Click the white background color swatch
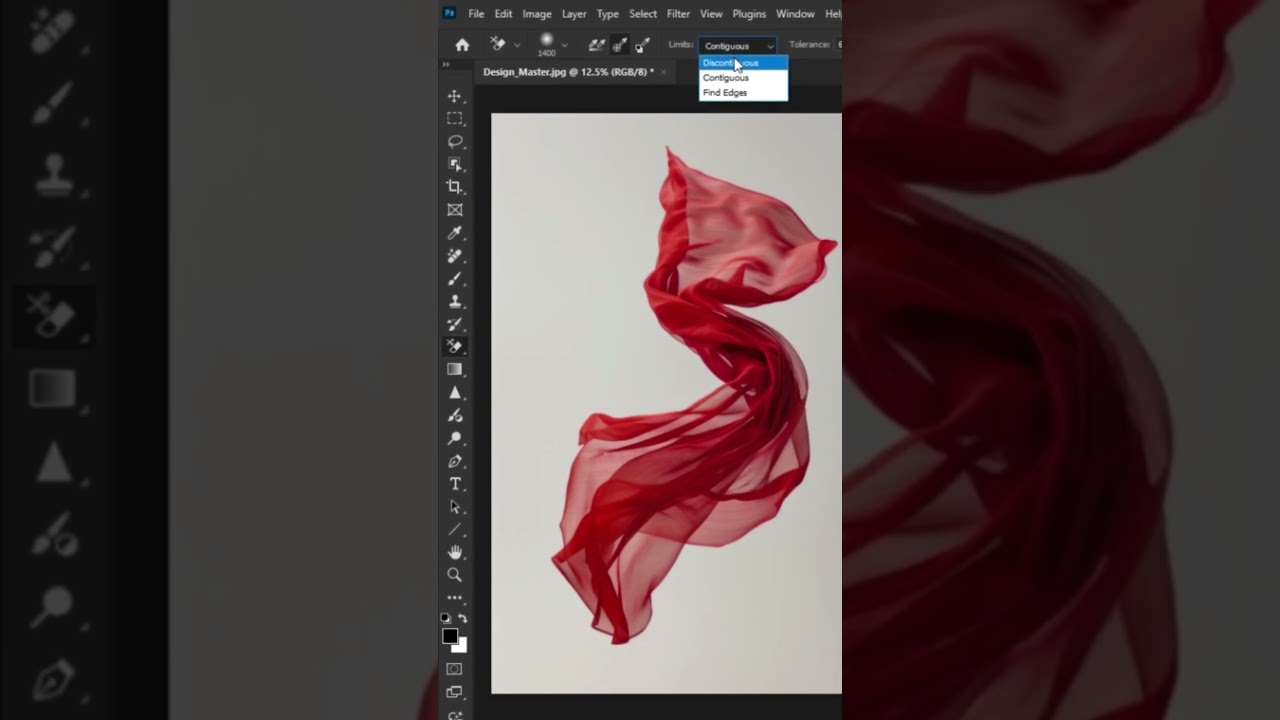The width and height of the screenshot is (1280, 720). pos(460,646)
